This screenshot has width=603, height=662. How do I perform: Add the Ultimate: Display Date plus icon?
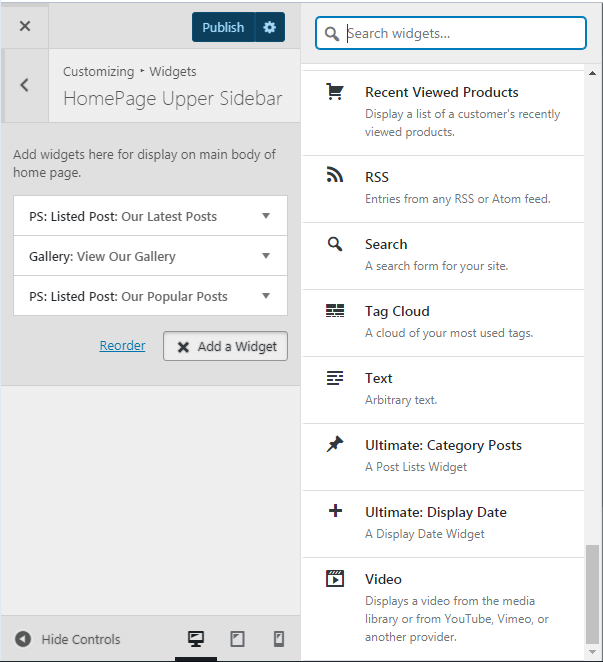click(x=335, y=511)
